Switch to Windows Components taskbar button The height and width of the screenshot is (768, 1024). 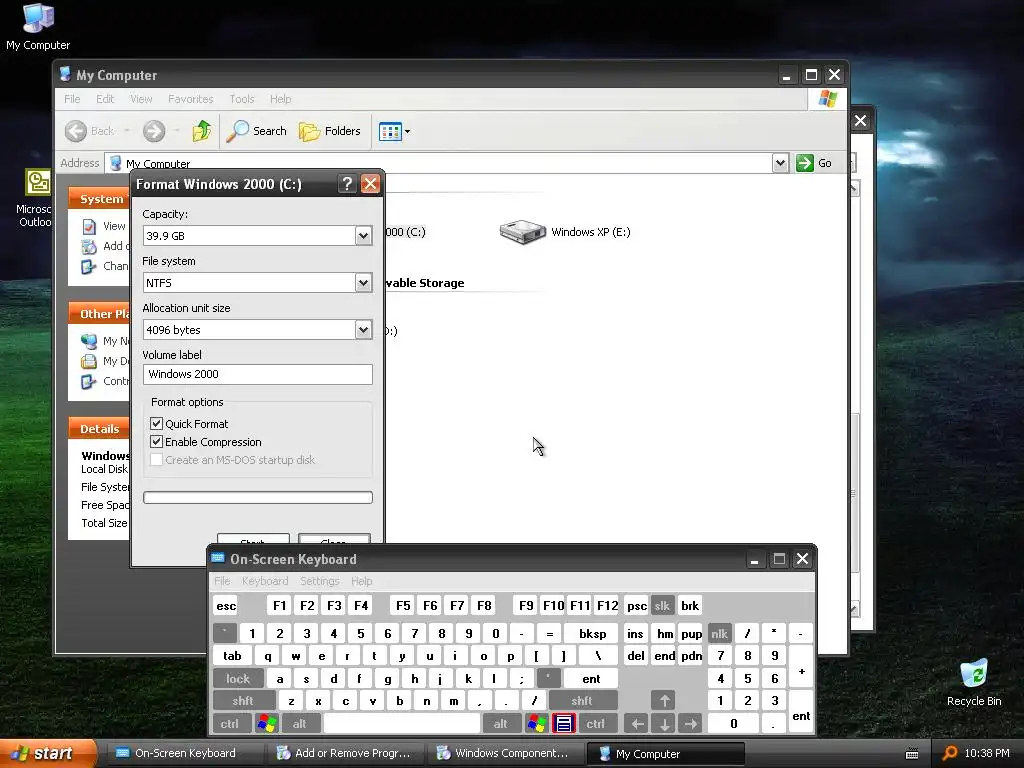pos(504,754)
